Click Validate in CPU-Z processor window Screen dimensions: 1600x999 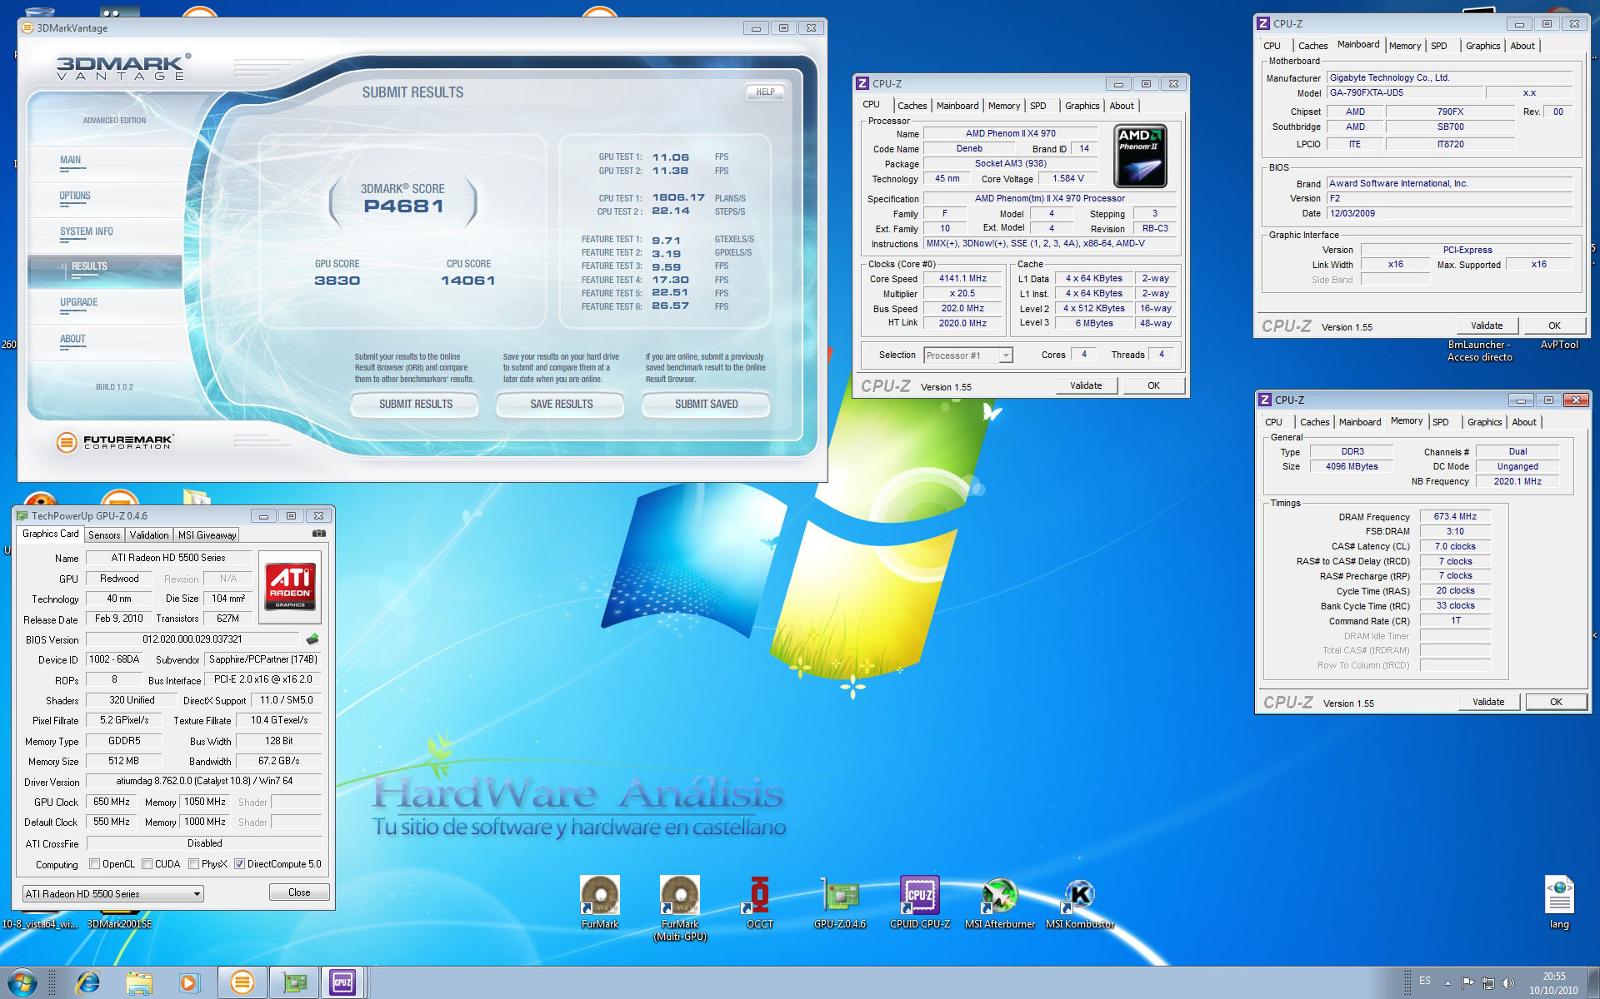pyautogui.click(x=1086, y=385)
